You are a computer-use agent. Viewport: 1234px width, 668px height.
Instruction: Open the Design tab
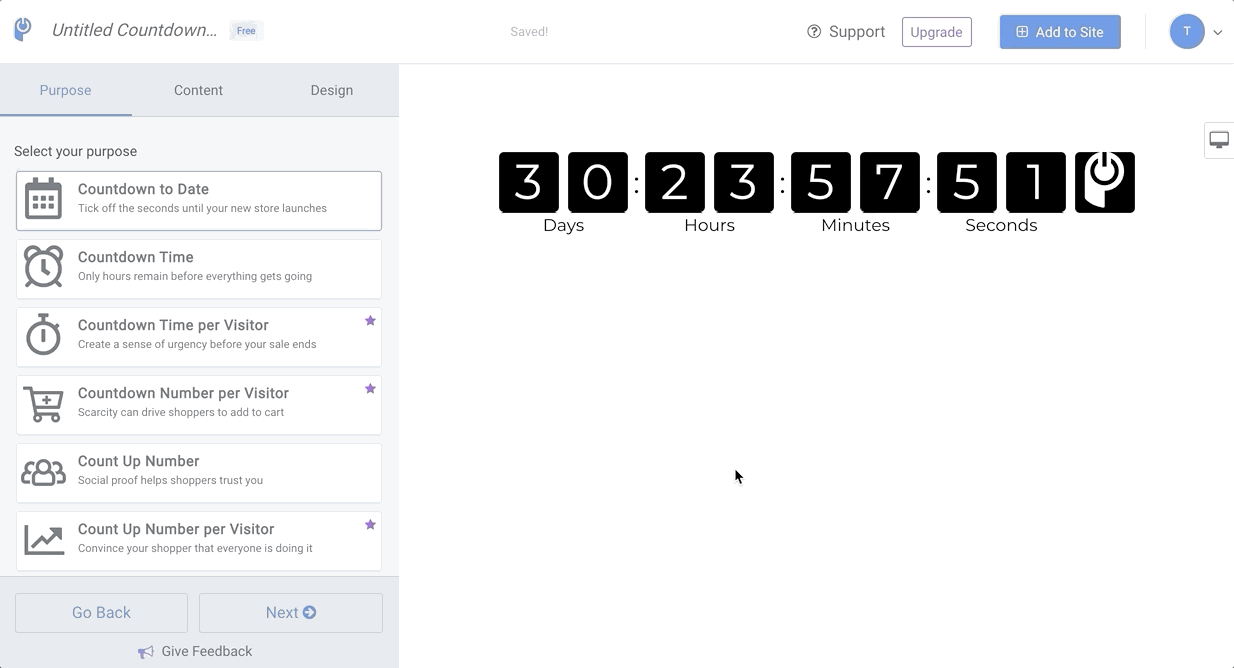331,90
